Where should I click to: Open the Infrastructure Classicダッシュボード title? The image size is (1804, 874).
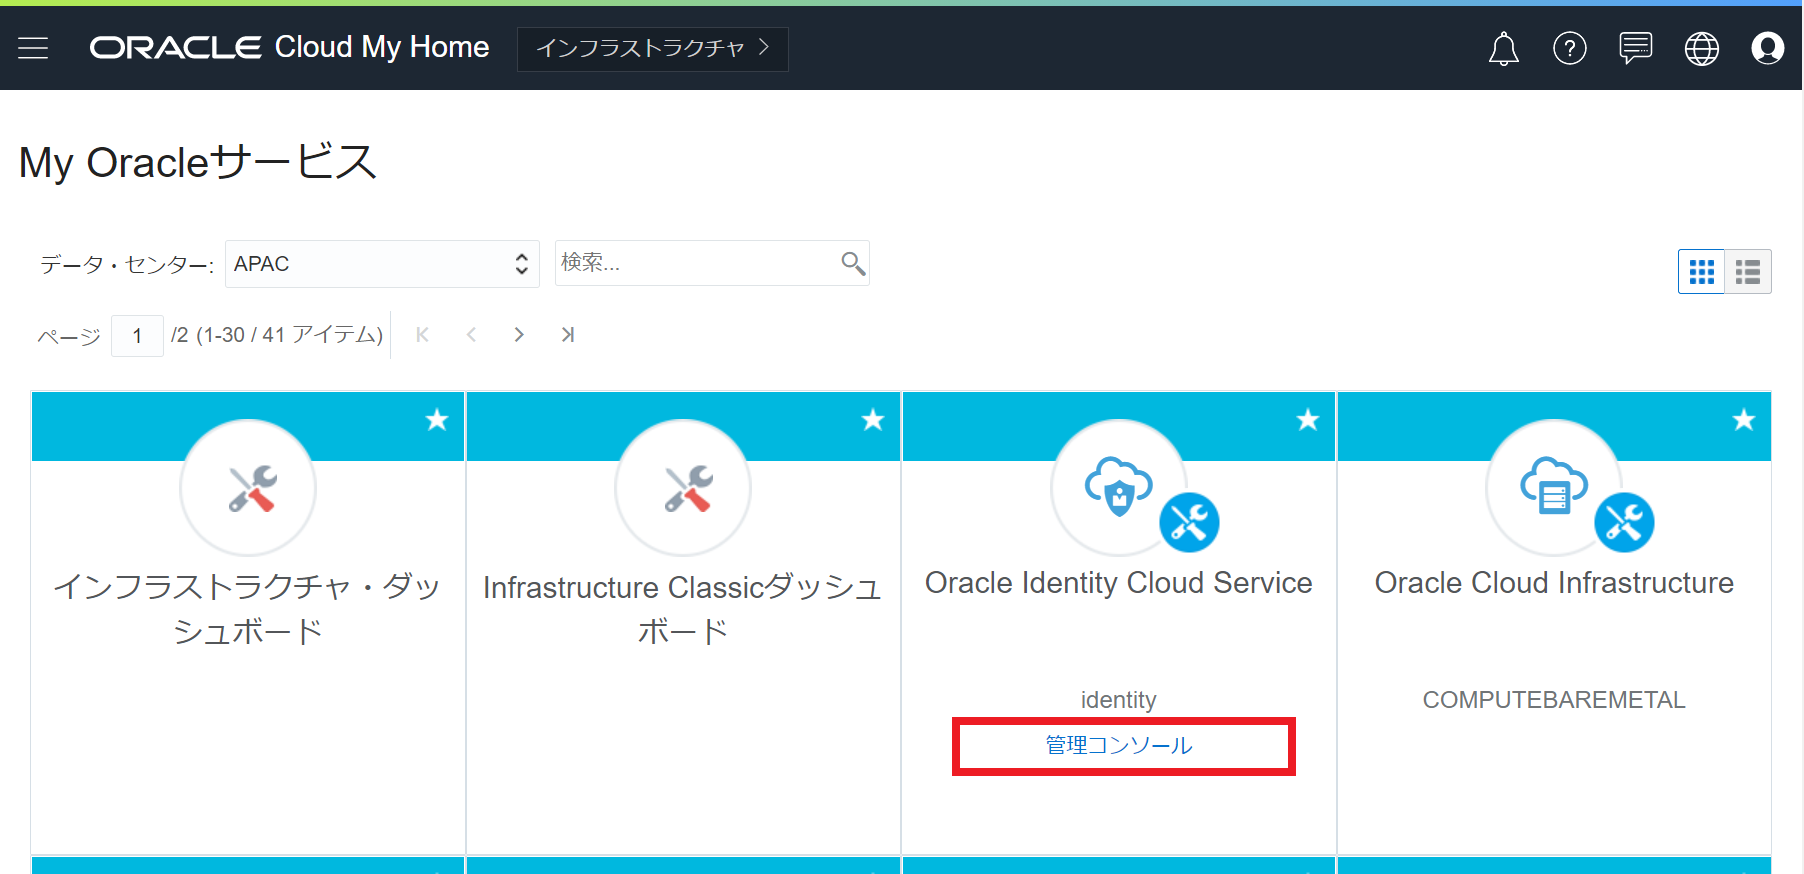tap(683, 609)
